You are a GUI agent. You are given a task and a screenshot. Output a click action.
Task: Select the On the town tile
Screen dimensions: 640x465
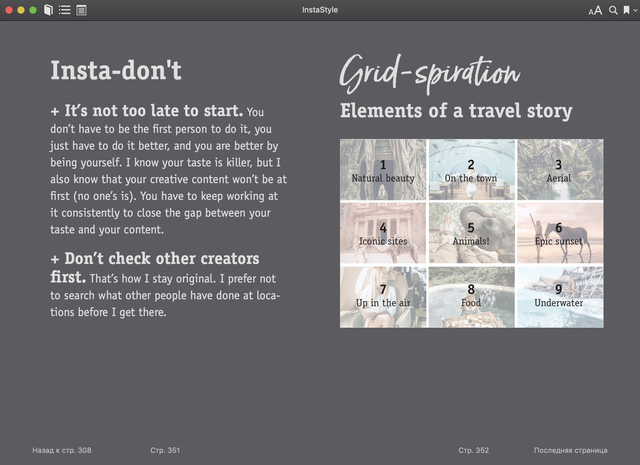471,170
